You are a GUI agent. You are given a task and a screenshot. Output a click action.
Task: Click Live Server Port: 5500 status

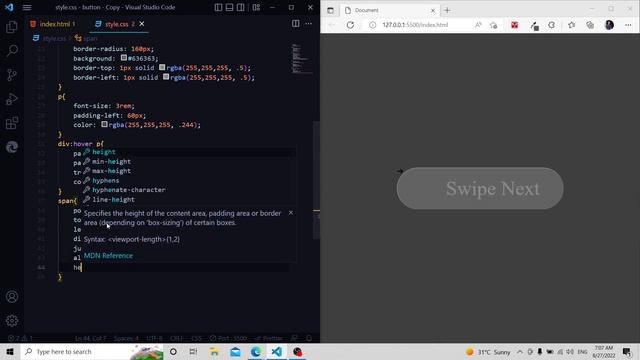(x=228, y=338)
